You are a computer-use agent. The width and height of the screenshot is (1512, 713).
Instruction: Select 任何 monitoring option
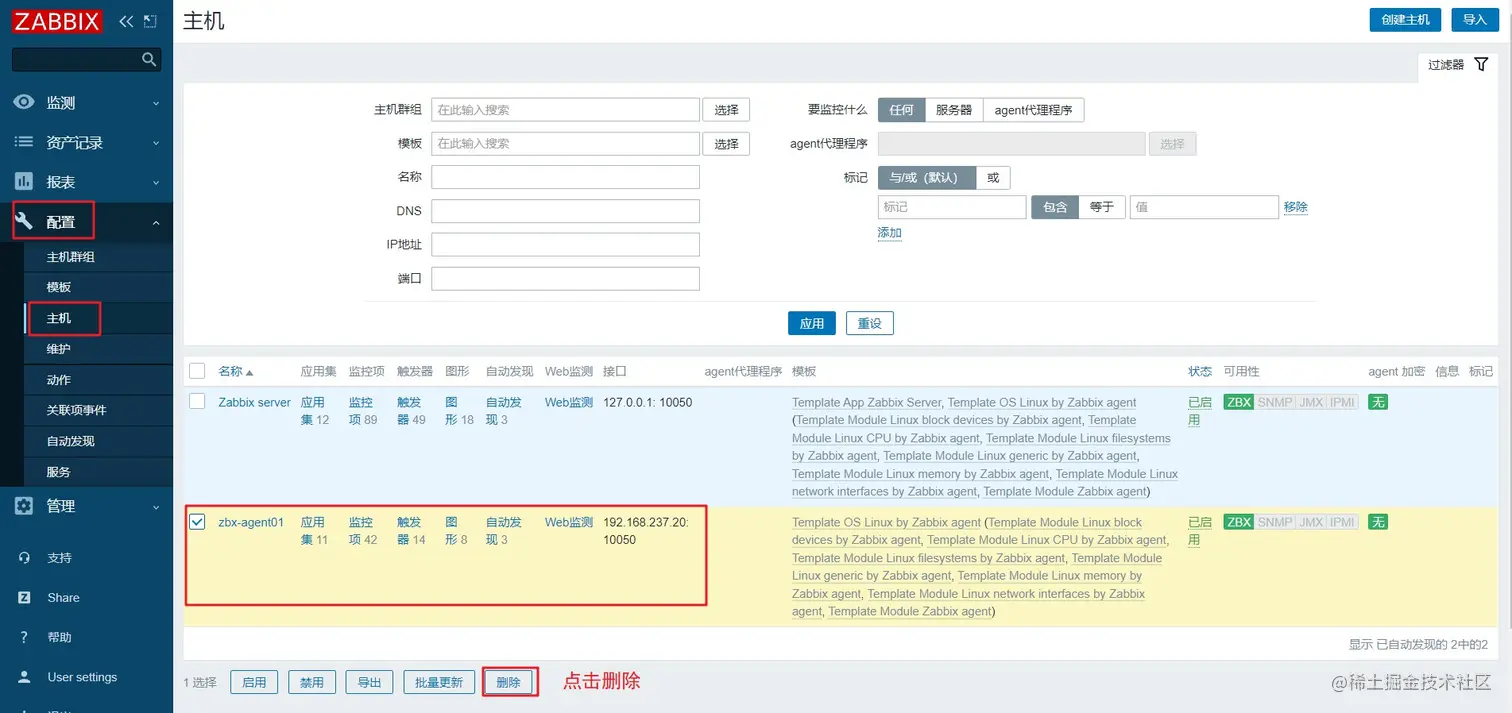901,110
